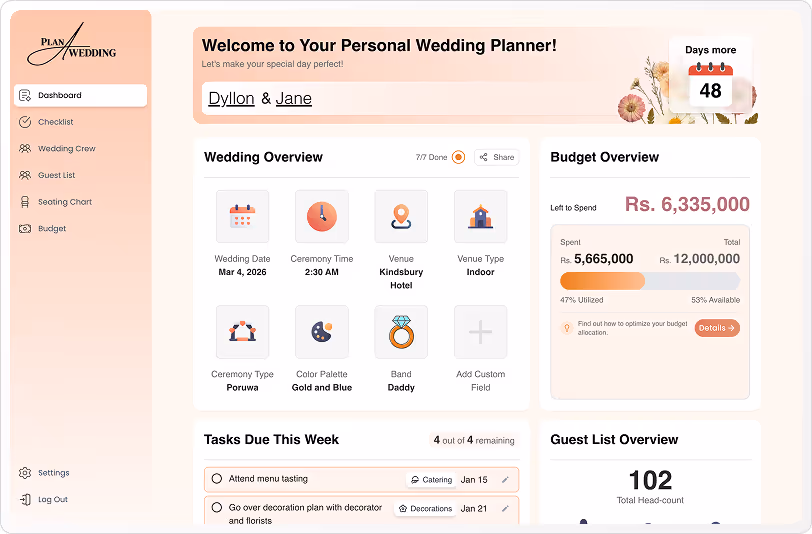Viewport: 812px width, 534px height.
Task: Click the Color Palette icon
Action: pyautogui.click(x=322, y=332)
